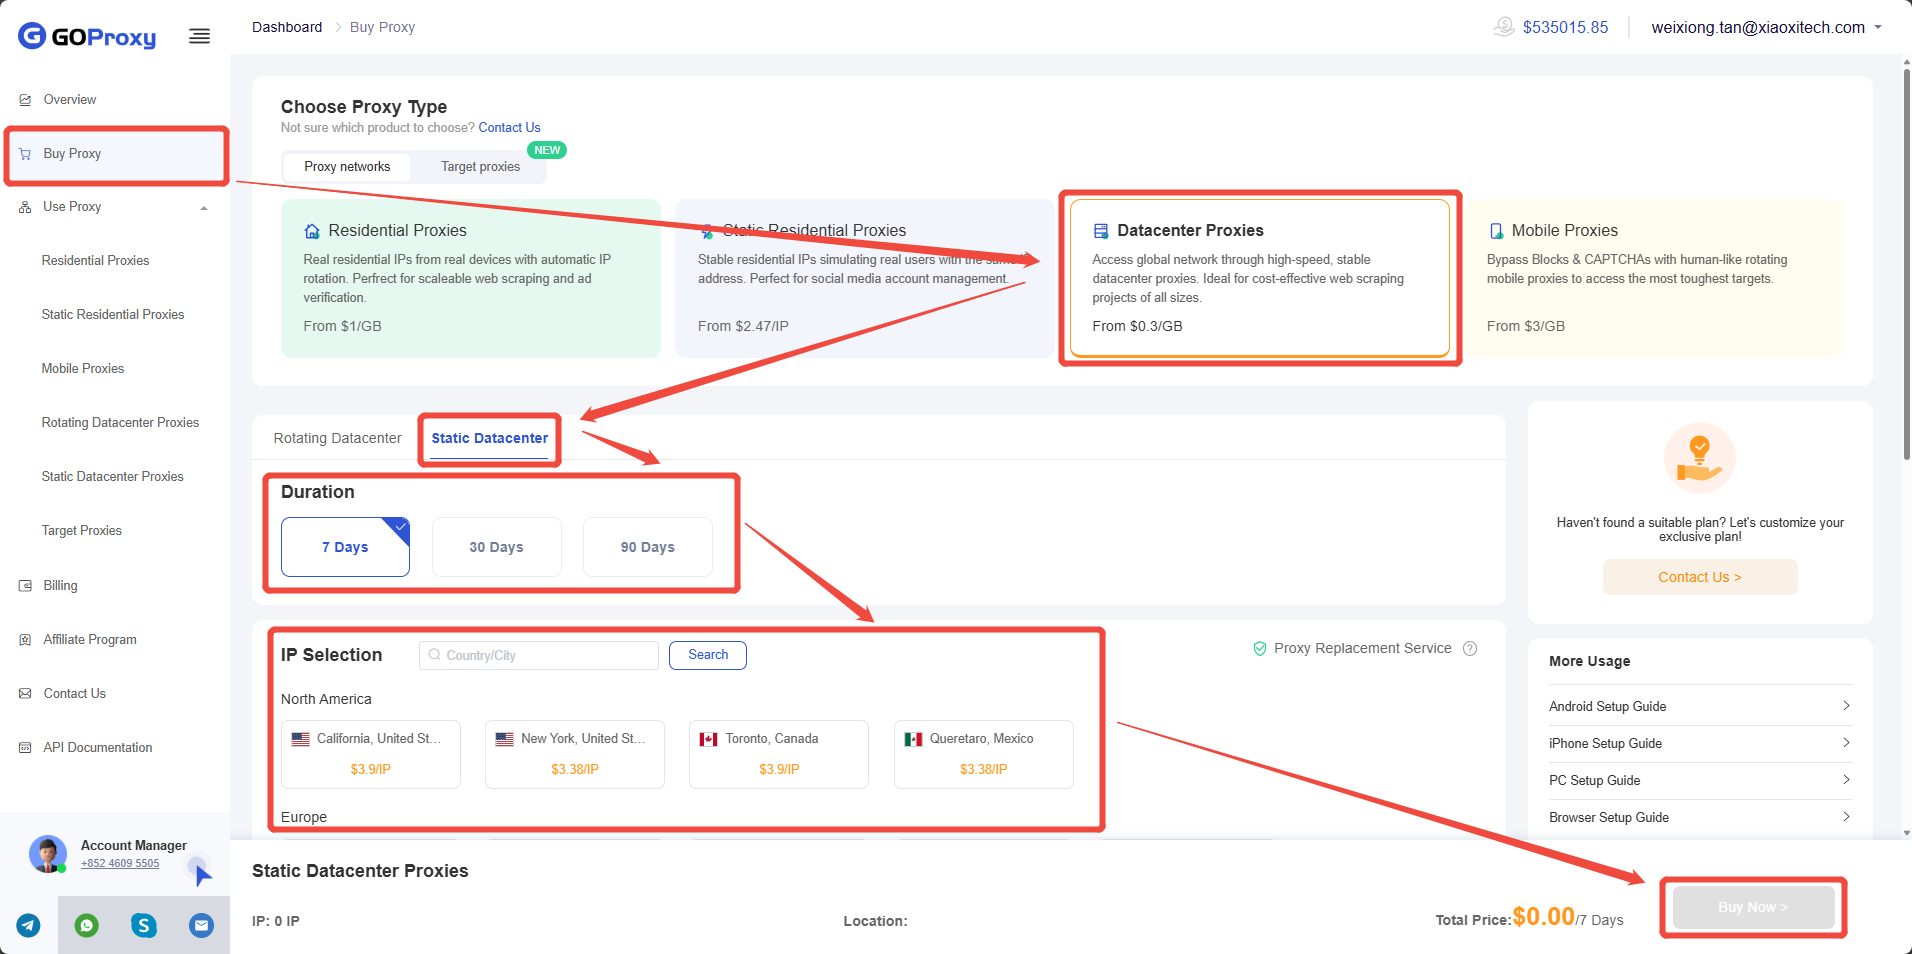Click the Mobile Proxies phone icon

1496,231
